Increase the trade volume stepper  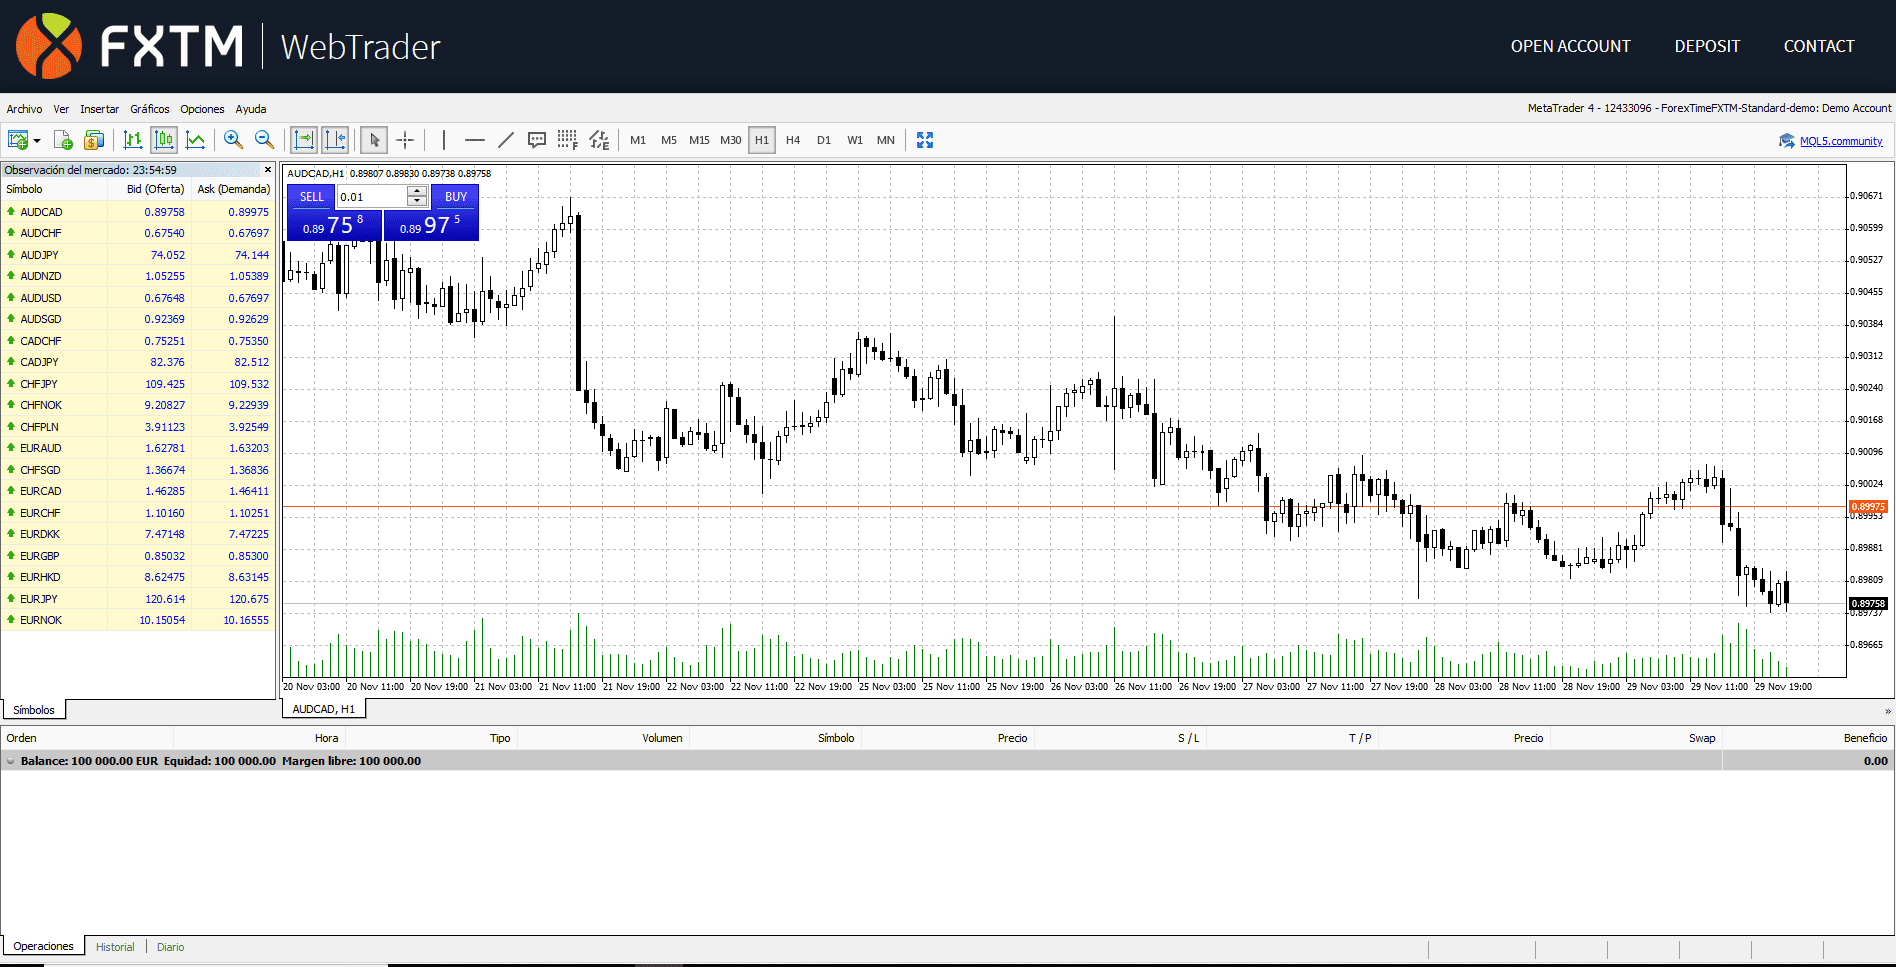pos(418,192)
